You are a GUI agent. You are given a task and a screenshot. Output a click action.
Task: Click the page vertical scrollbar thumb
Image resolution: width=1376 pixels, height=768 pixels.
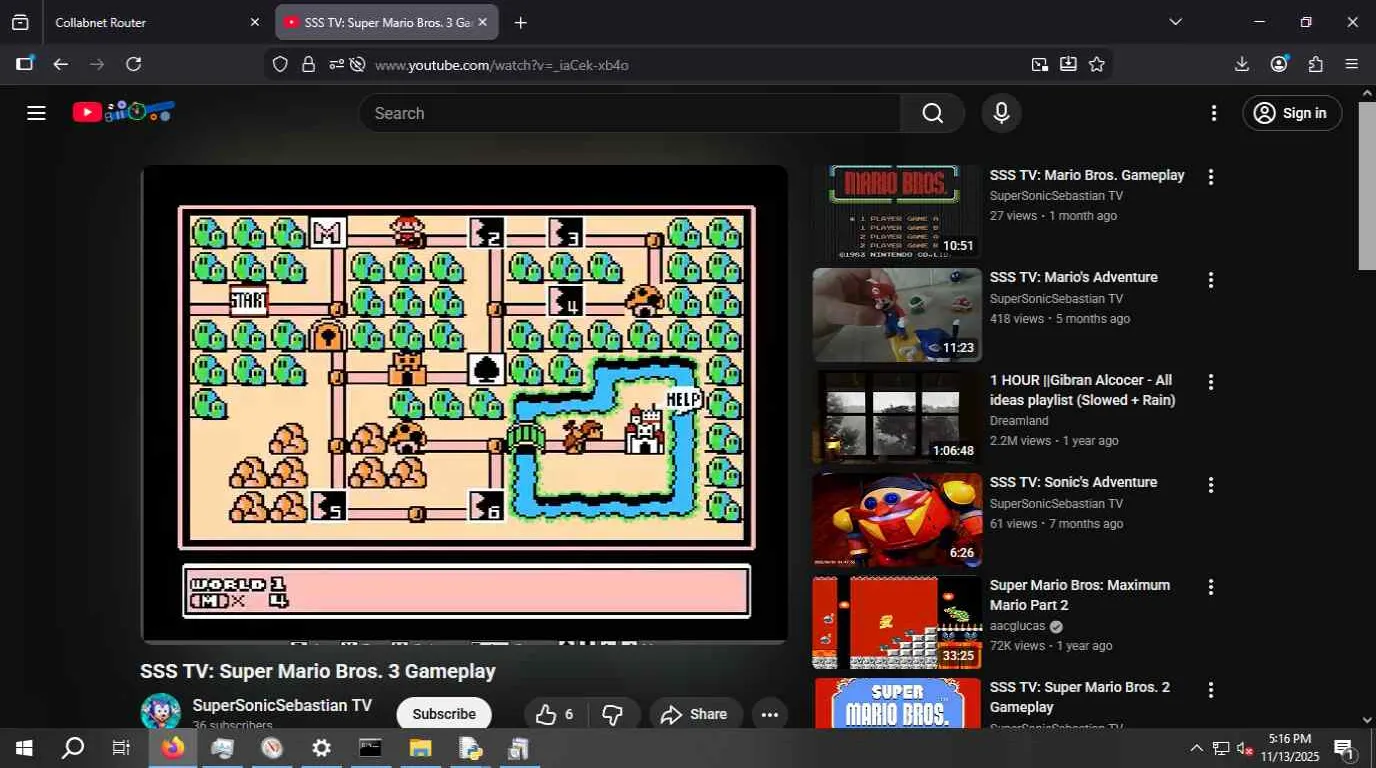click(x=1367, y=185)
